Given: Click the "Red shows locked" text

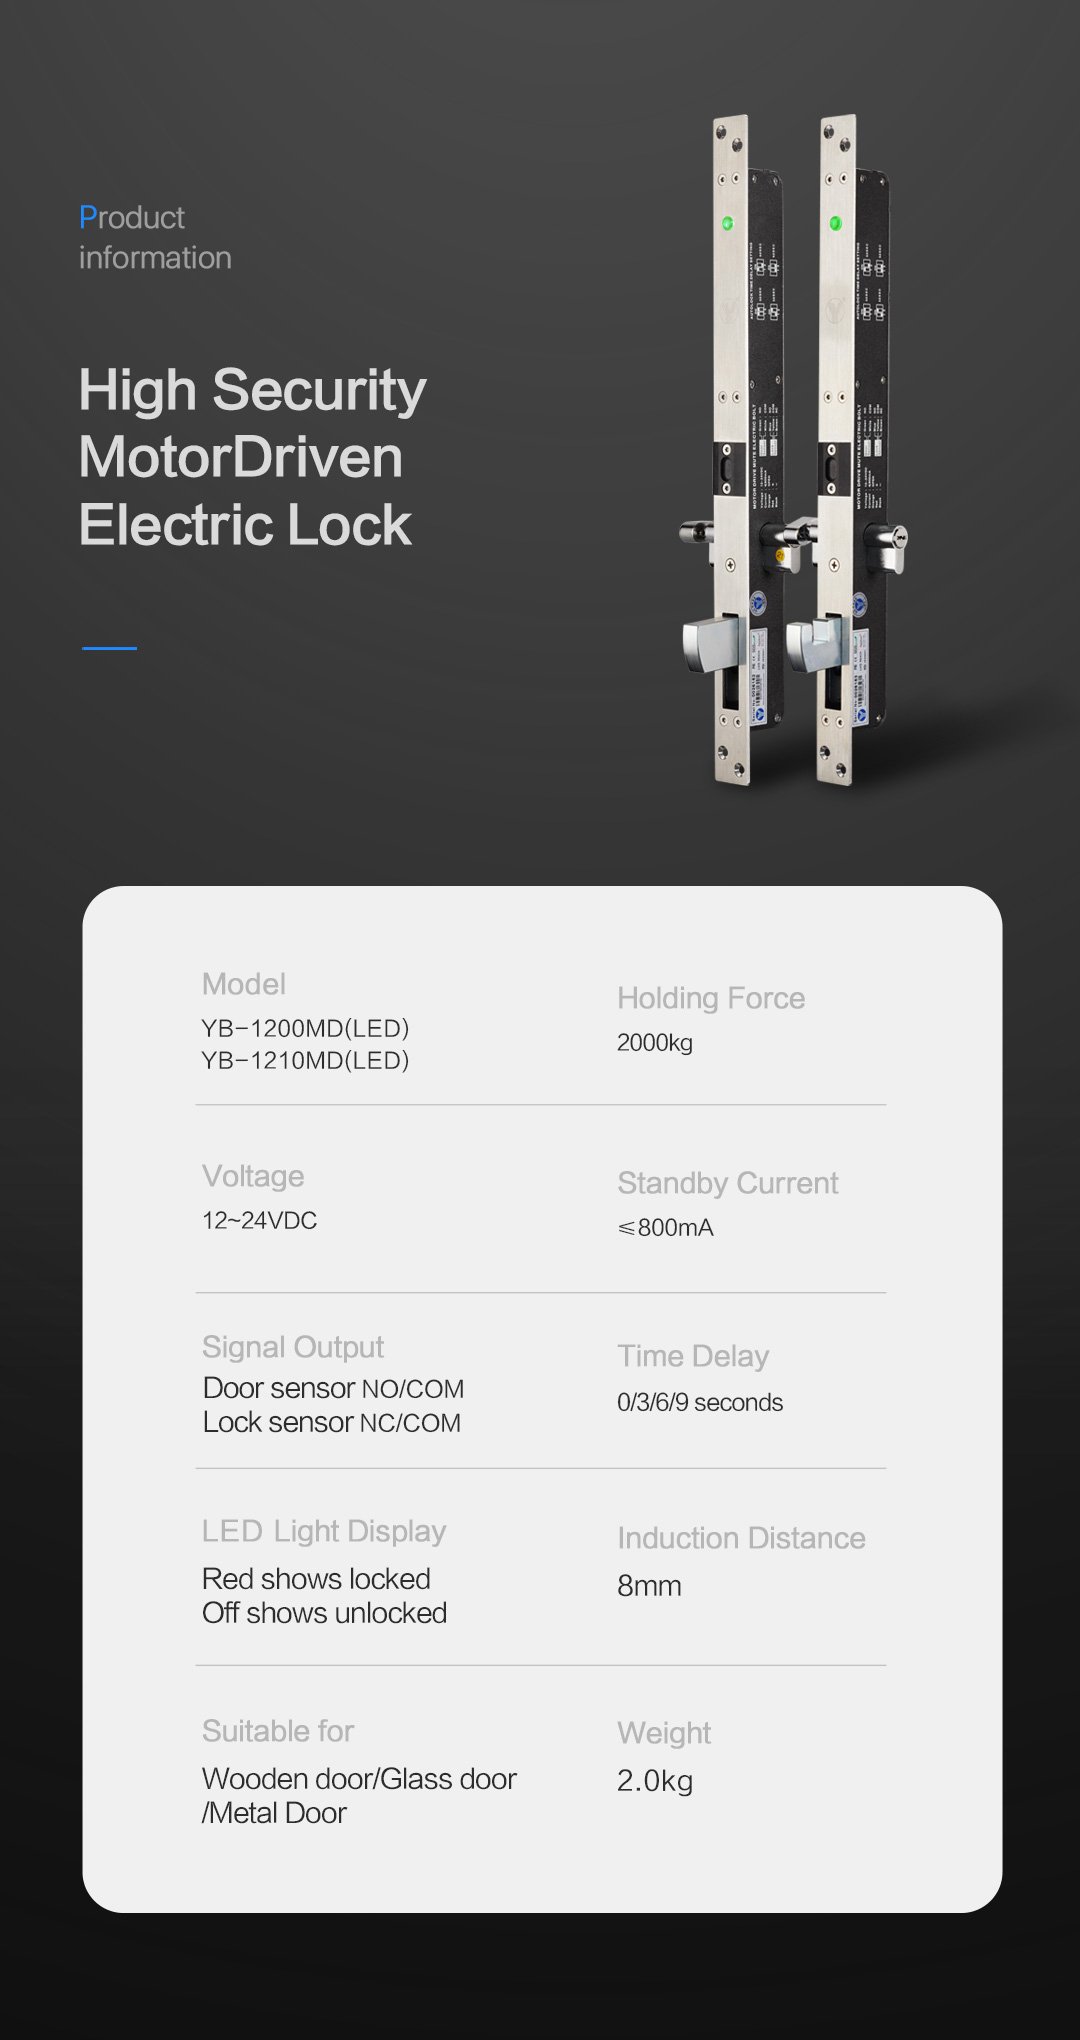Looking at the screenshot, I should [x=316, y=1578].
